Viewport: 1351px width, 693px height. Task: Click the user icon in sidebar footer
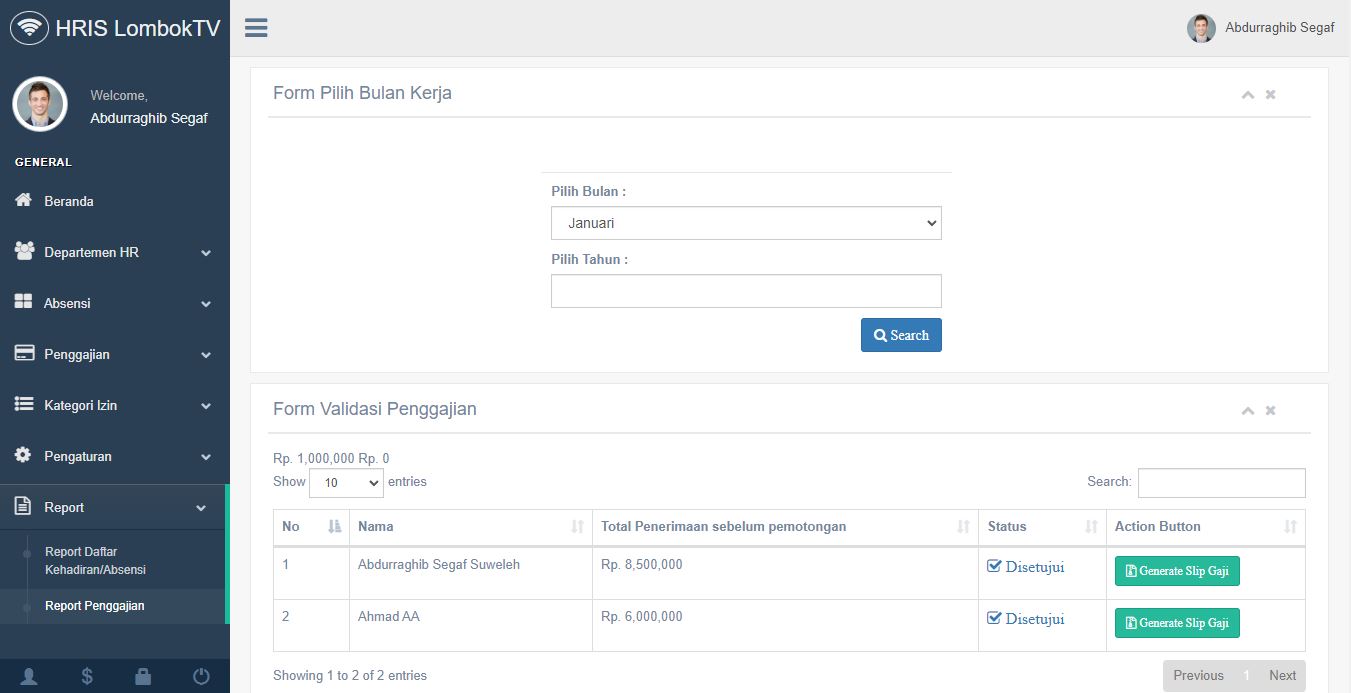tap(29, 677)
